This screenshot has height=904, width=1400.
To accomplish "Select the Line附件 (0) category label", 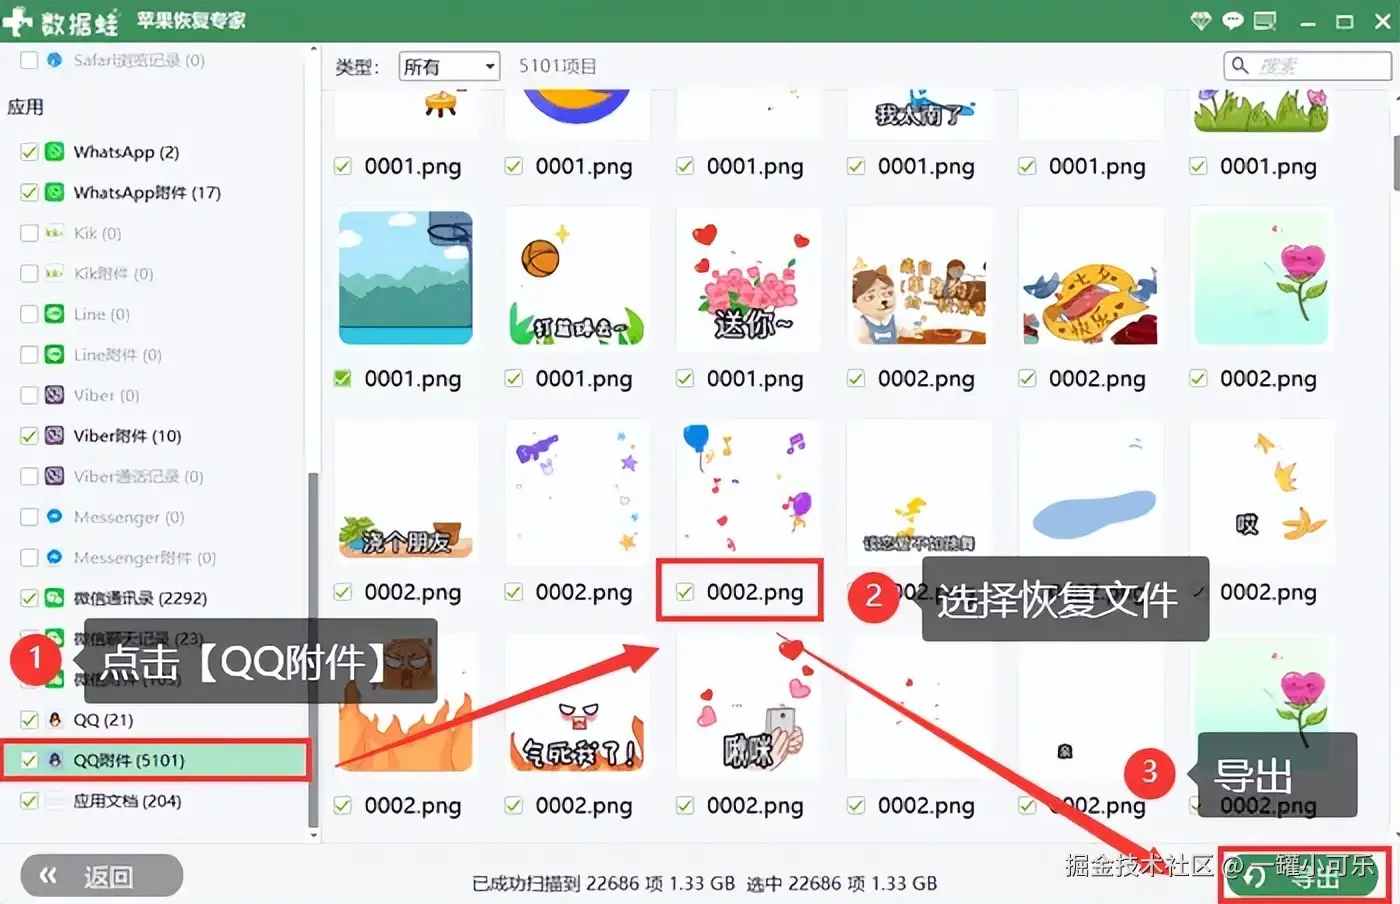I will pos(117,355).
